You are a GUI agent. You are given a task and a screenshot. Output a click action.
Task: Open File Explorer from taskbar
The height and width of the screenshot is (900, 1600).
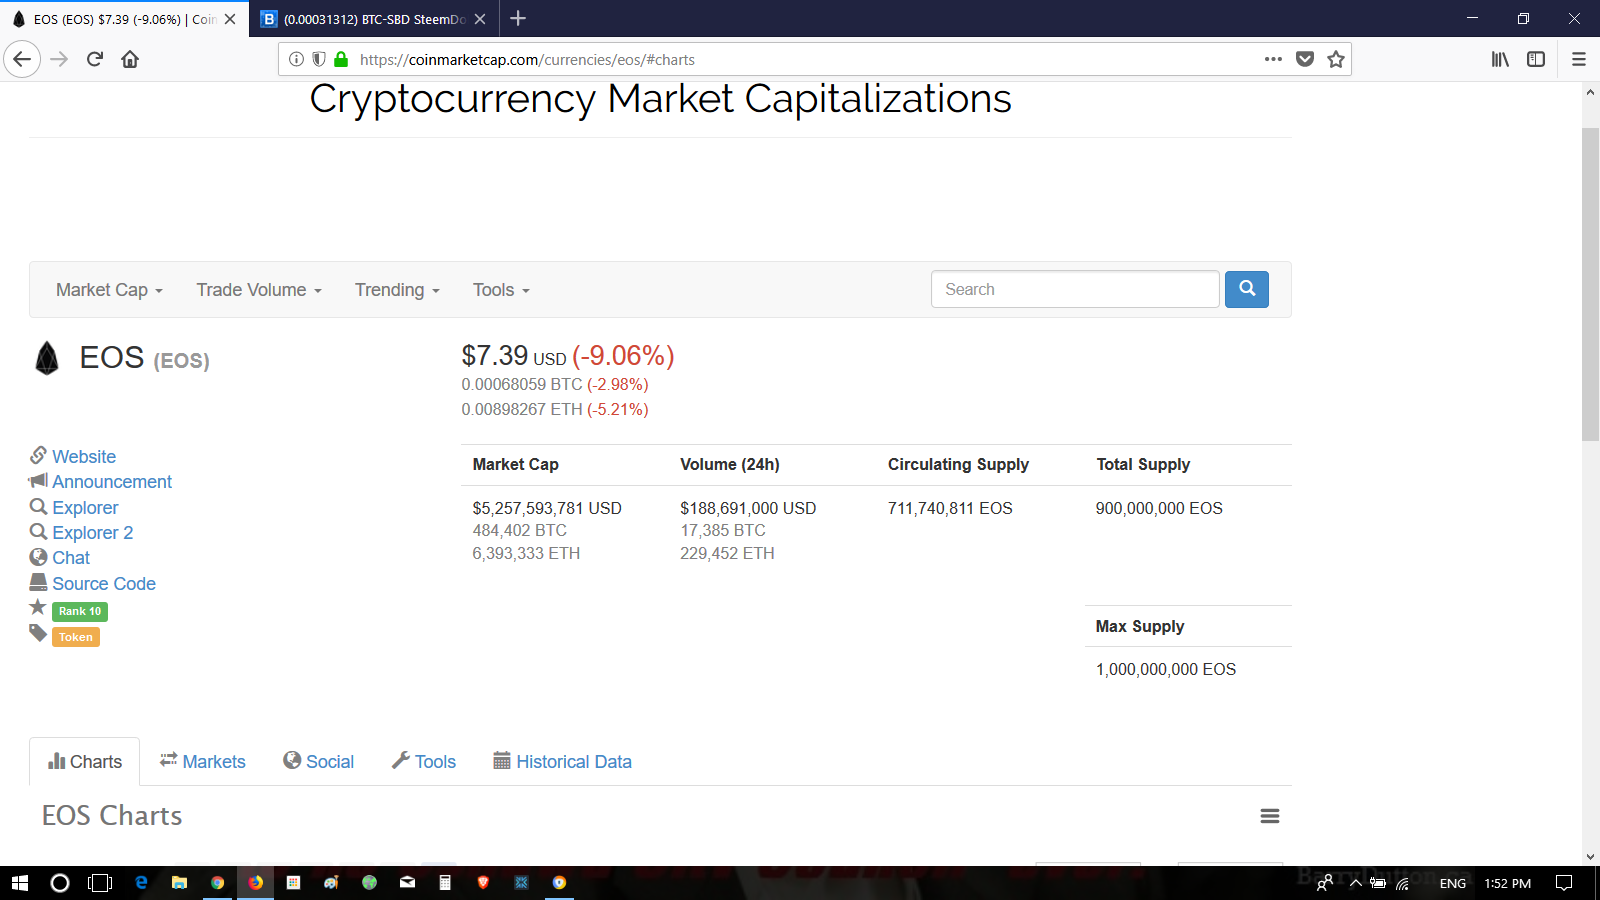[179, 883]
